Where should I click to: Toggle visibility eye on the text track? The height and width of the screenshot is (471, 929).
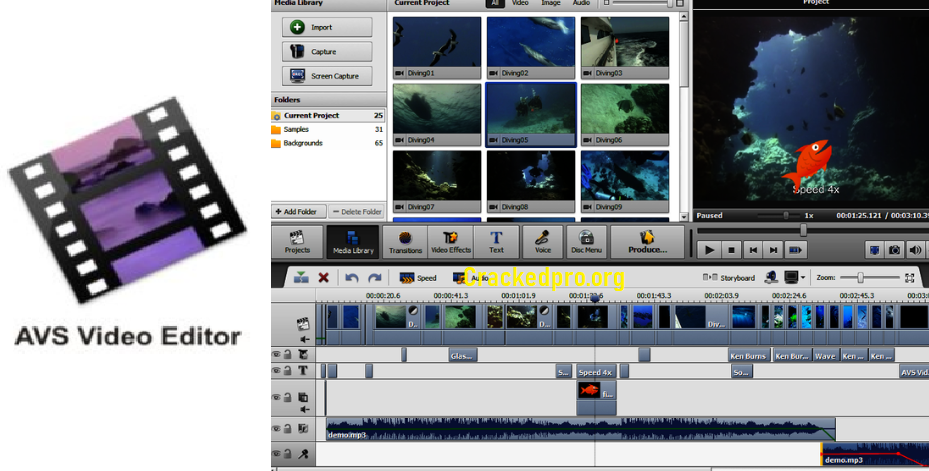tap(276, 370)
